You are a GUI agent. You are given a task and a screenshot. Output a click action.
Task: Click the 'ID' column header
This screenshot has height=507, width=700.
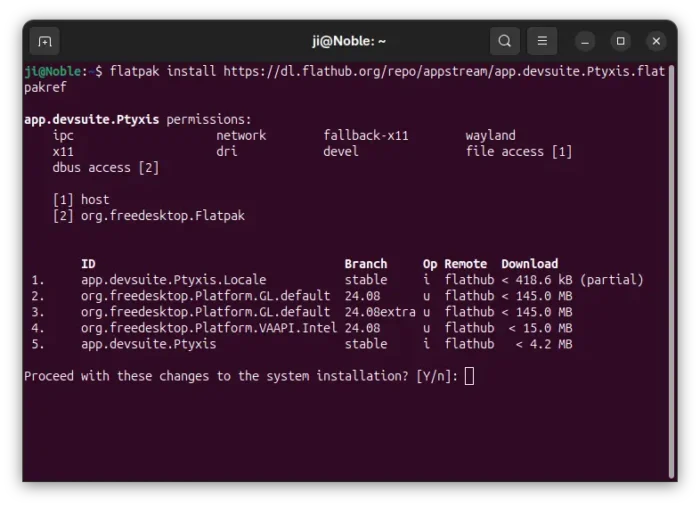click(88, 264)
